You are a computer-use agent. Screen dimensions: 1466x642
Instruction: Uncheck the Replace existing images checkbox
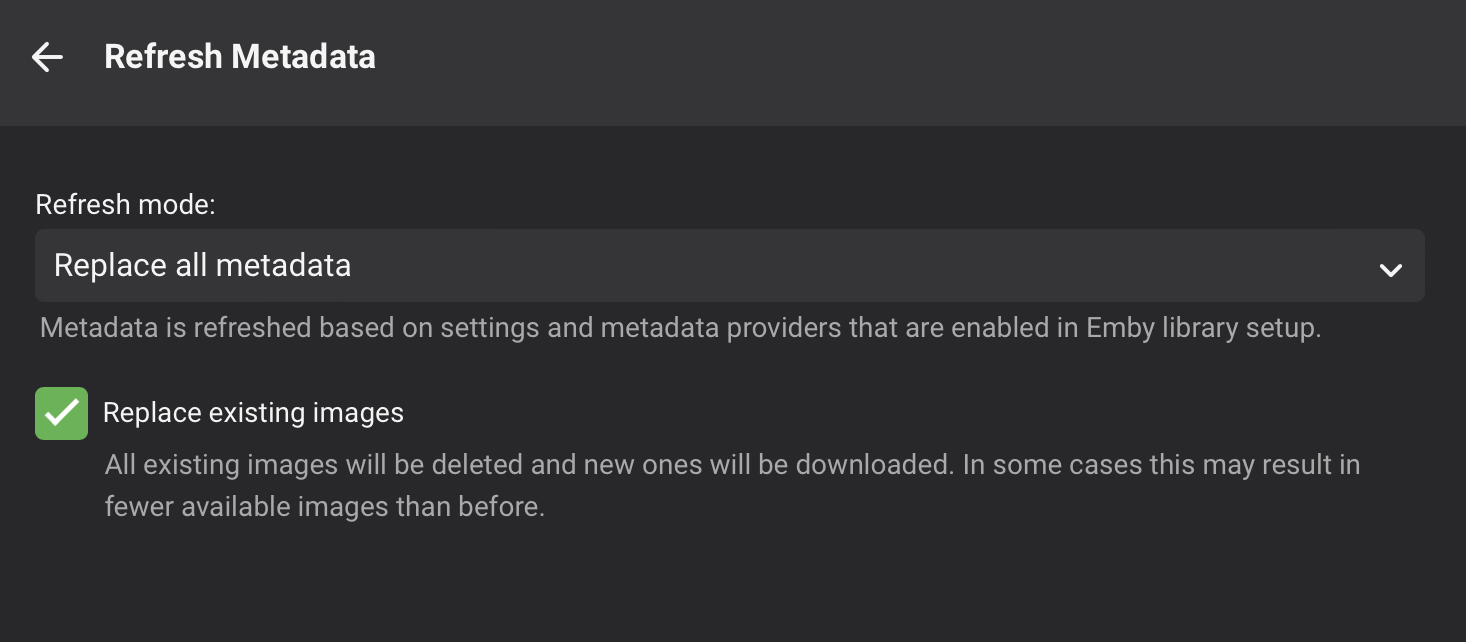point(62,413)
